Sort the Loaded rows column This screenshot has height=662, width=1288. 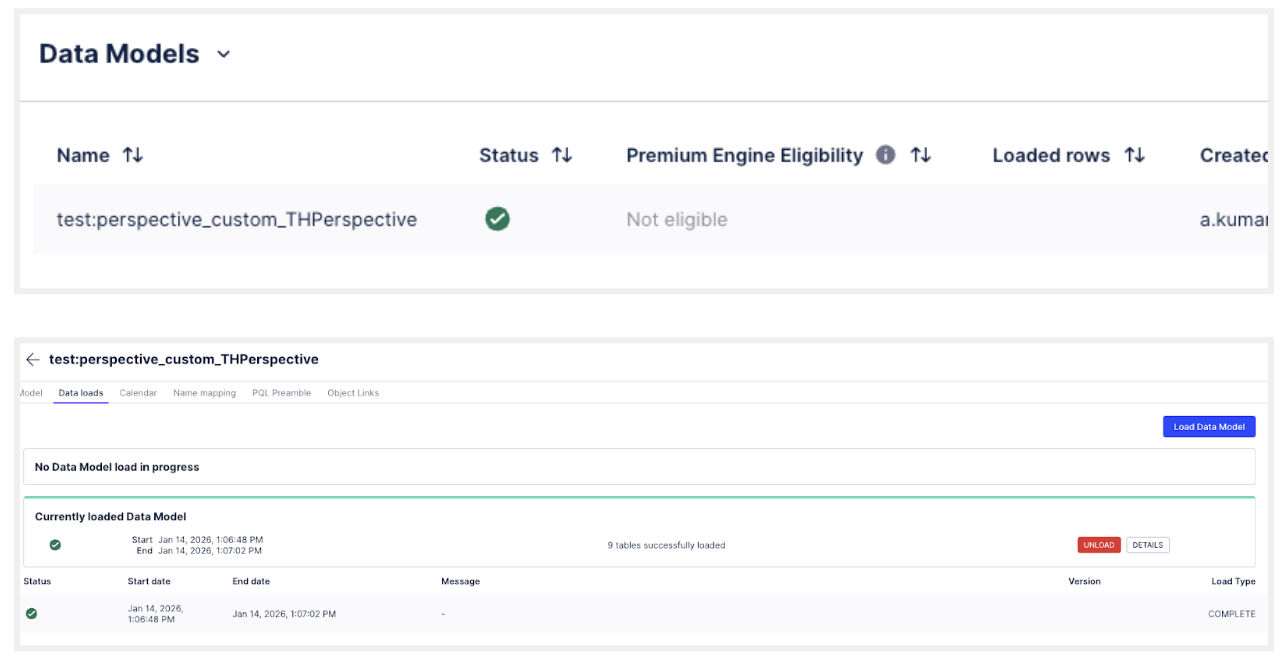pyautogui.click(x=1134, y=155)
